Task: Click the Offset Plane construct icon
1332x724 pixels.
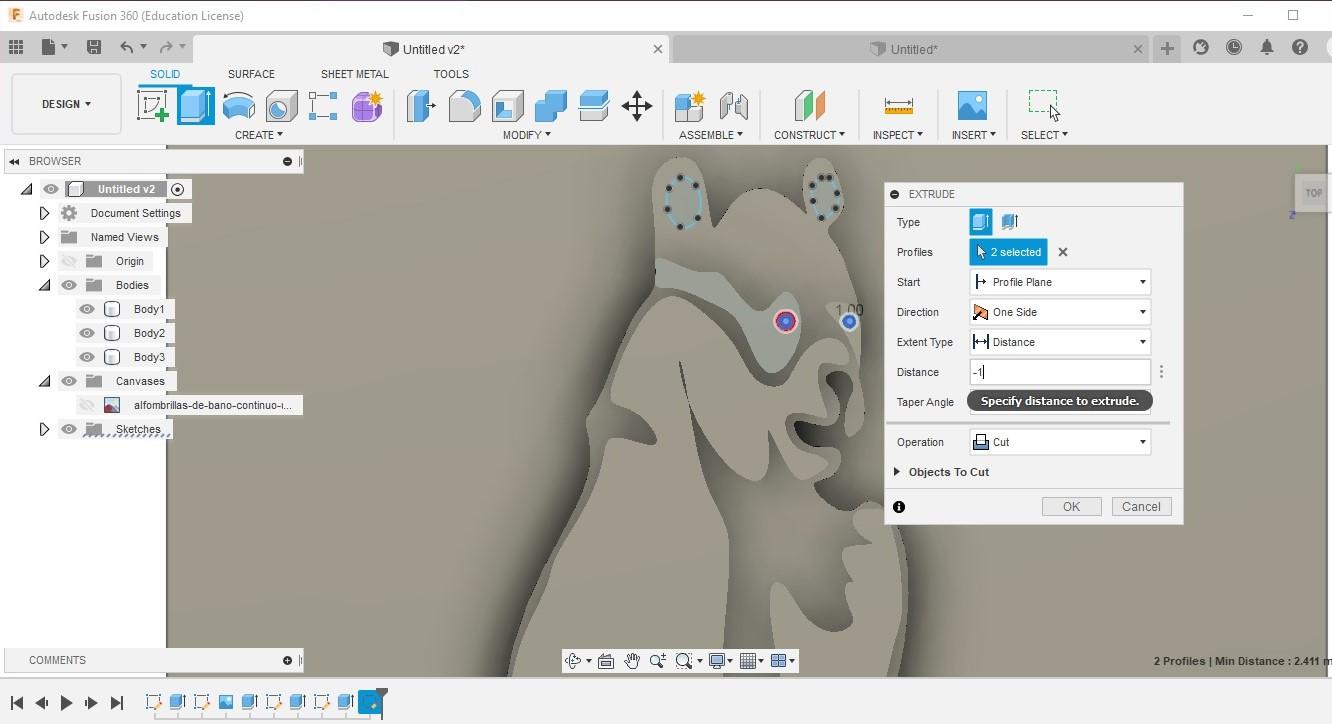Action: [809, 105]
